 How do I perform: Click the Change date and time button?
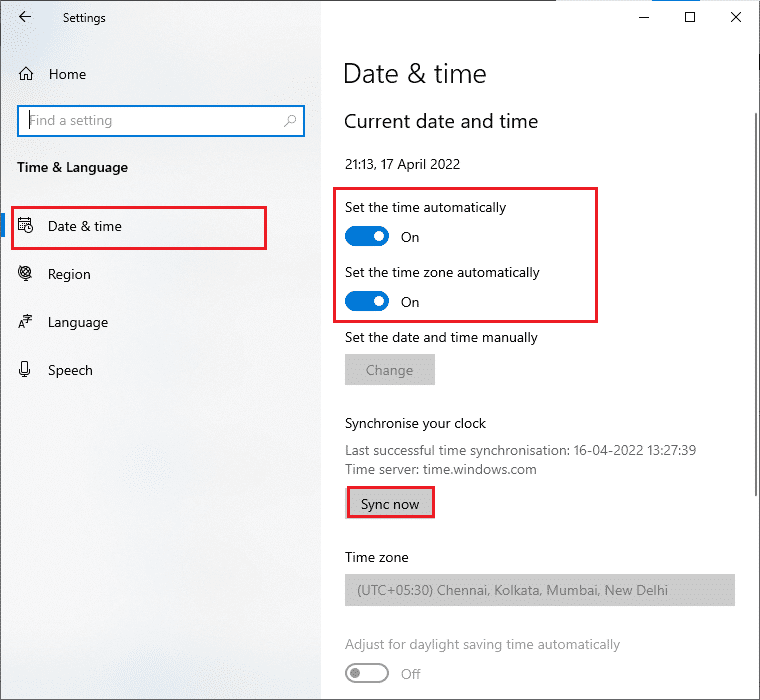pos(390,370)
